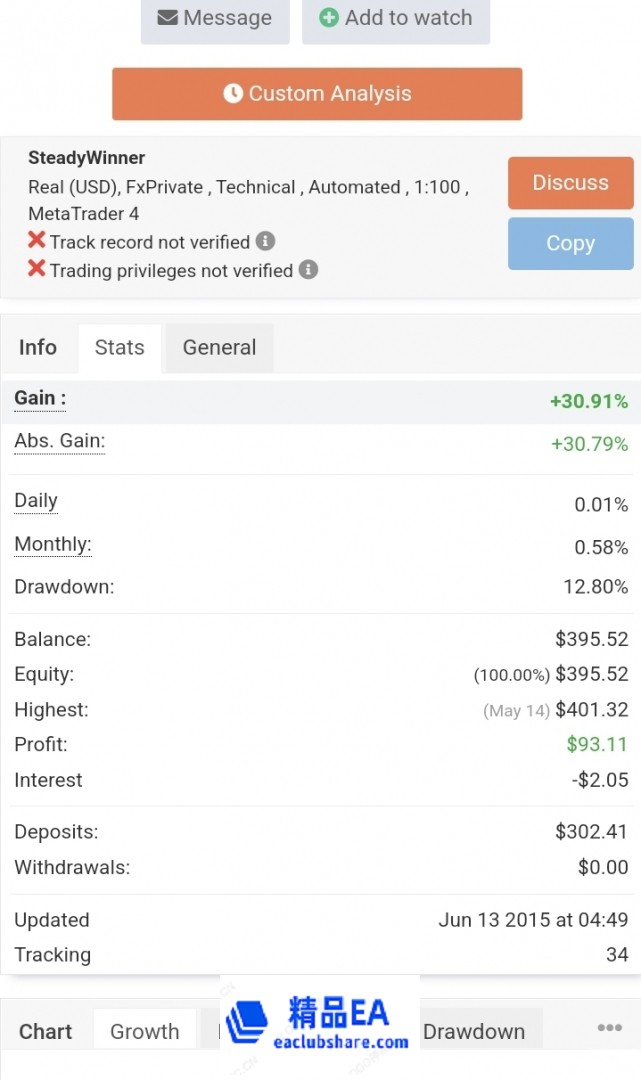
Task: Click info icon next to Track record not verified
Action: [265, 241]
